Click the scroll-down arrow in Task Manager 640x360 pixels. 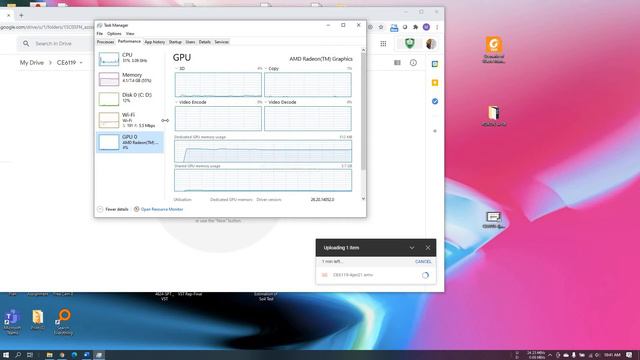(363, 199)
